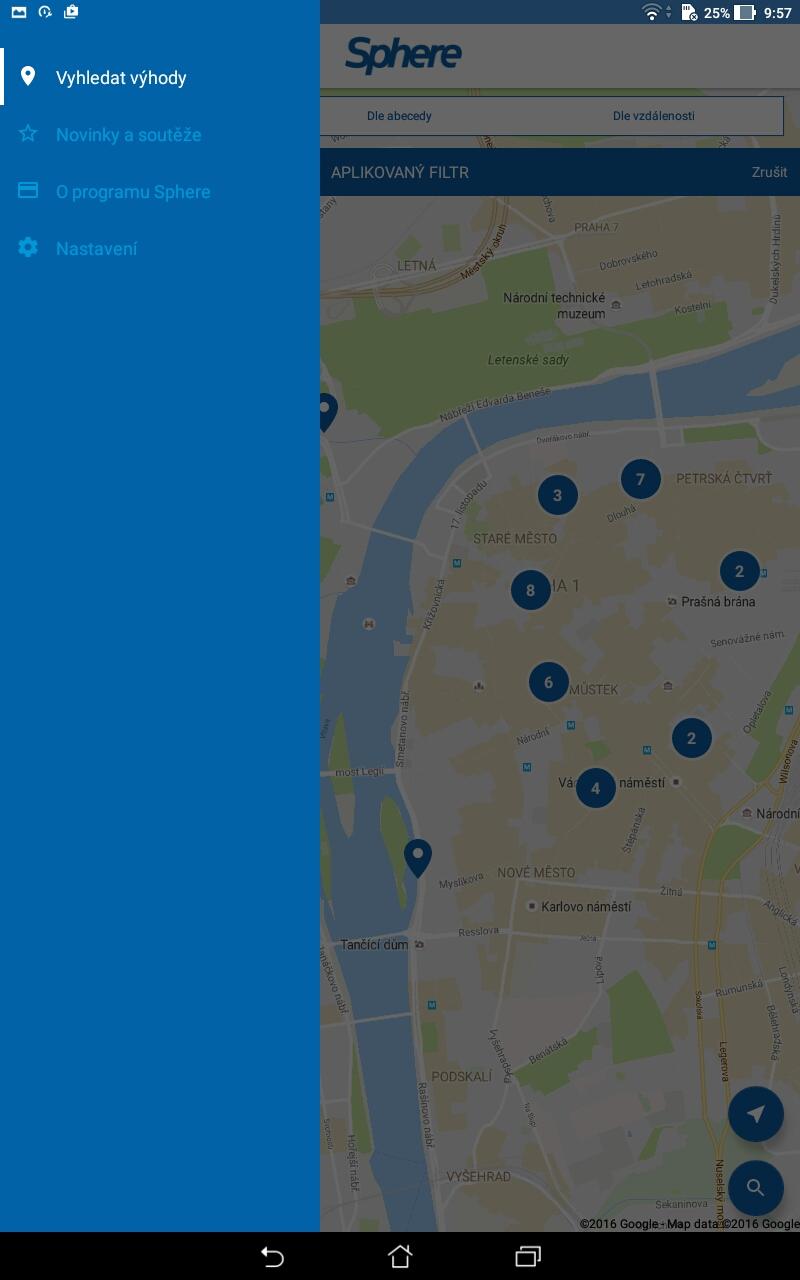Open map cluster marker 3
This screenshot has width=800, height=1280.
tap(557, 494)
